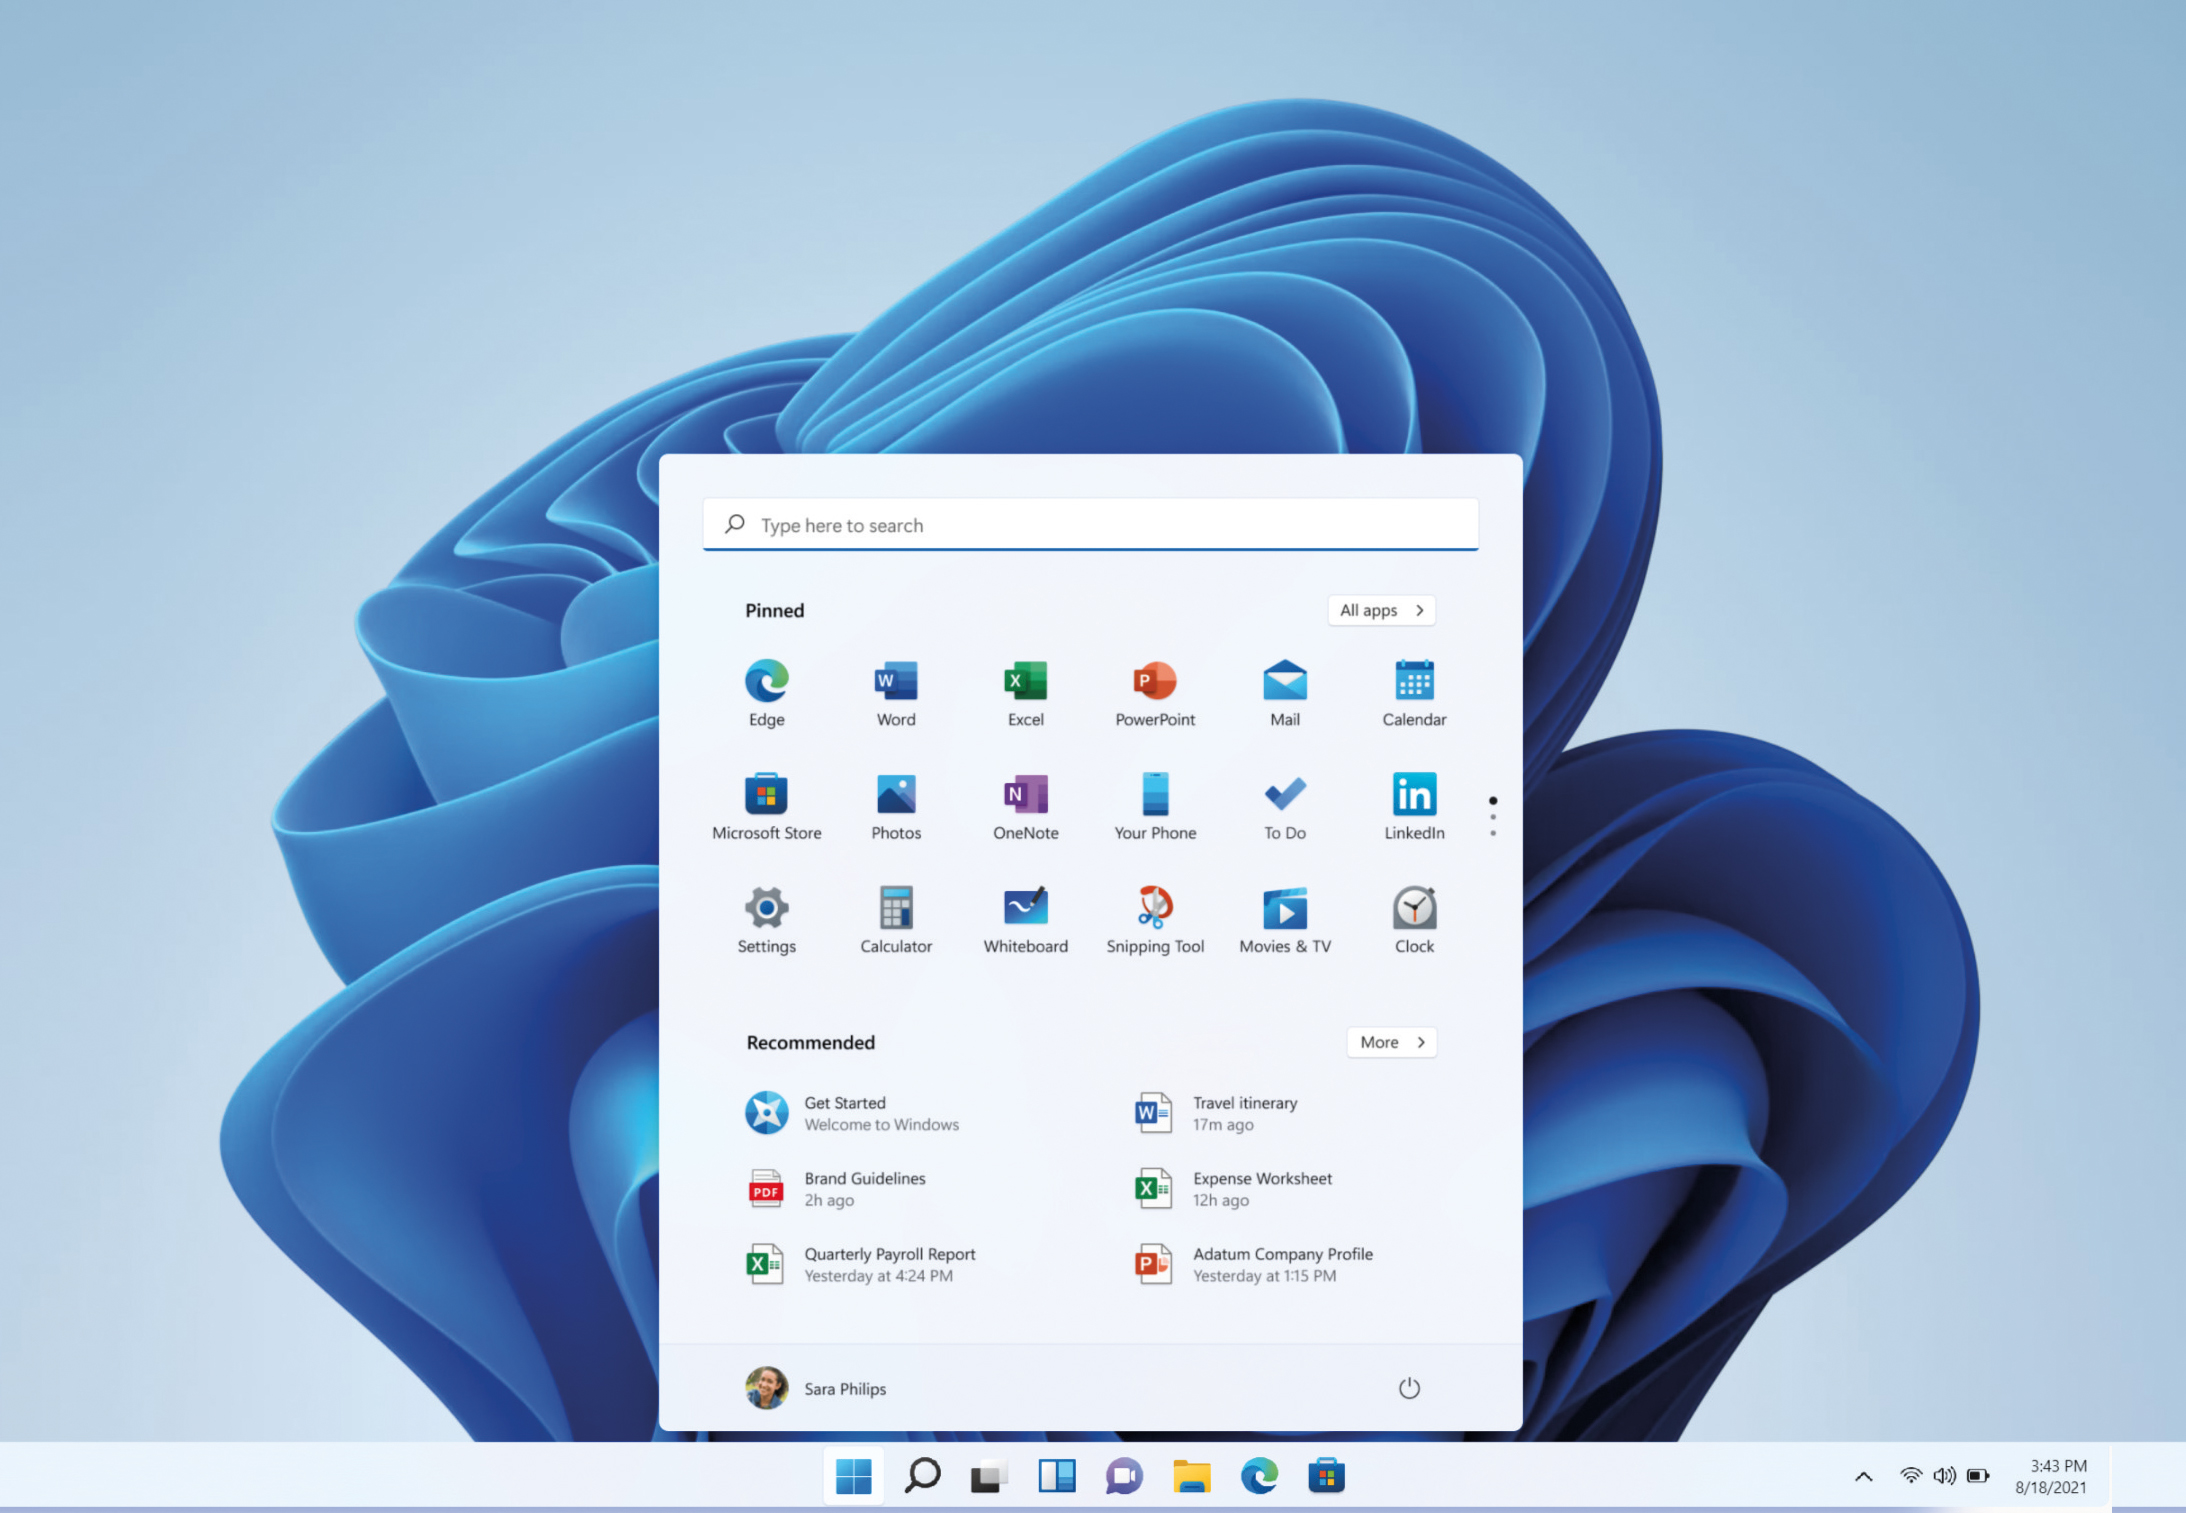2186x1513 pixels.
Task: Launch Microsoft Edge from pinned apps
Action: pos(766,693)
